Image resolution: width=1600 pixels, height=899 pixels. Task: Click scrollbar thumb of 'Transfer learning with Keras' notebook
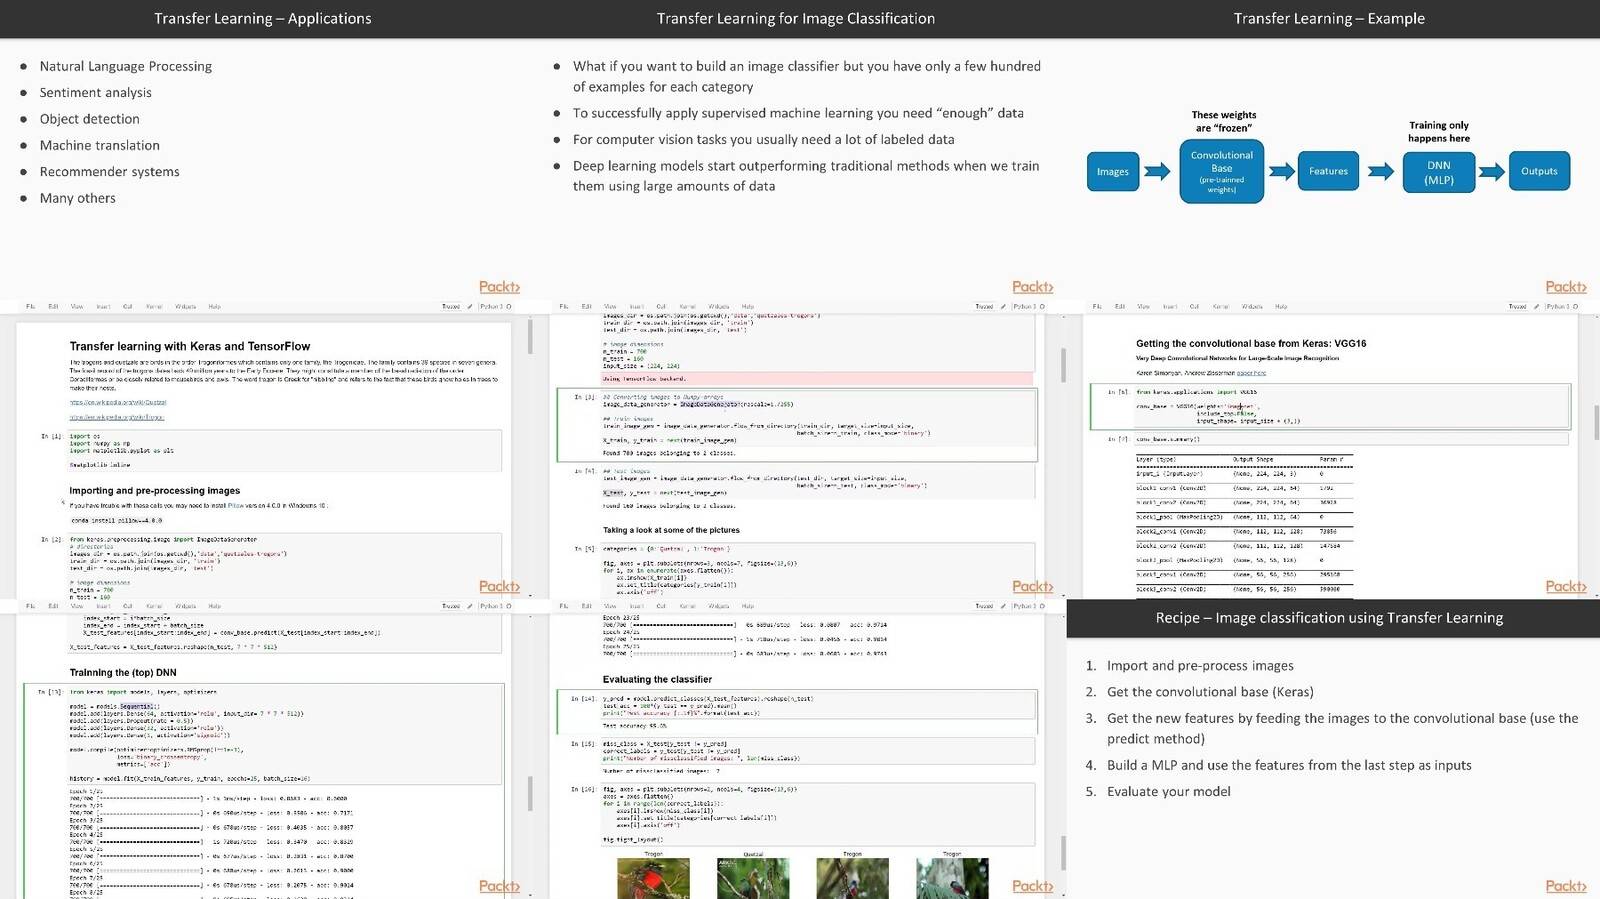tap(530, 337)
